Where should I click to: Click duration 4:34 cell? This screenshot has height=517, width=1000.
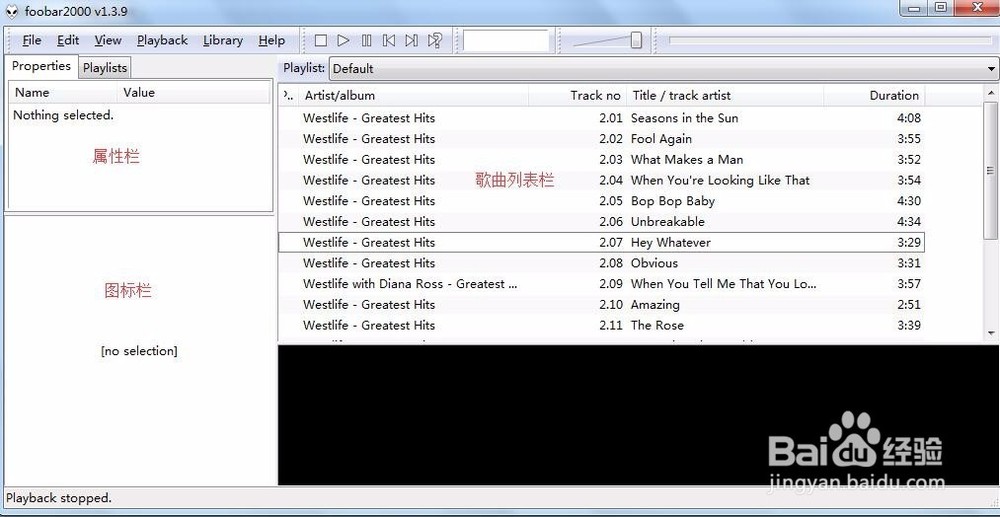pyautogui.click(x=909, y=222)
